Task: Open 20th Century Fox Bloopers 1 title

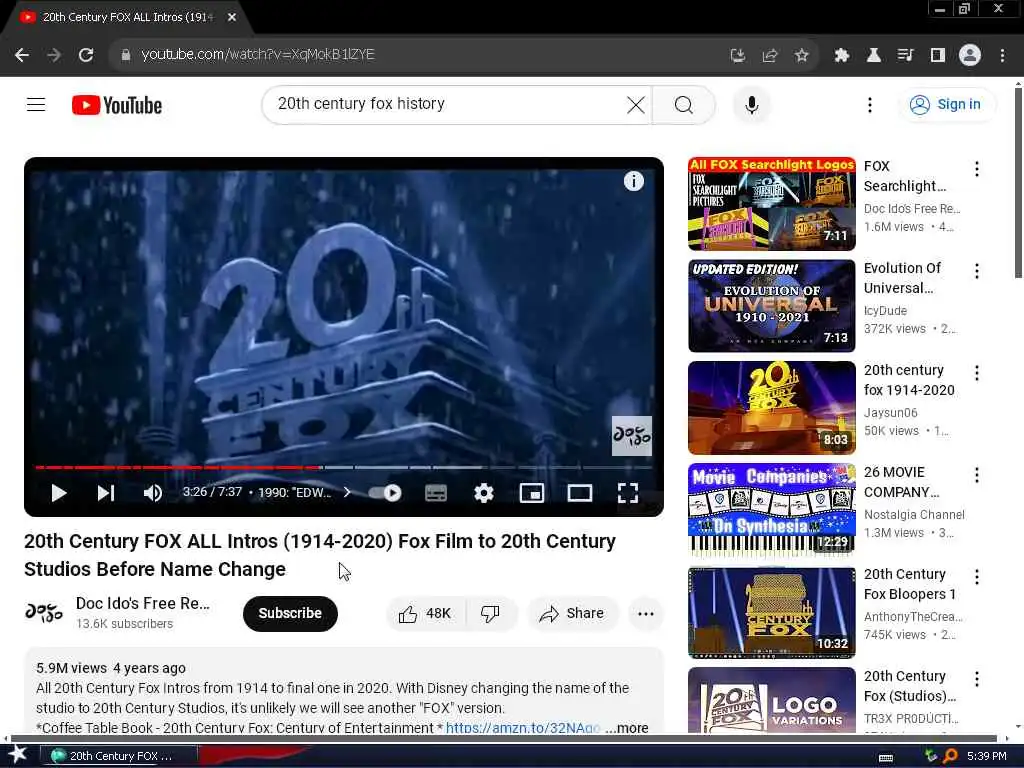Action: (910, 584)
